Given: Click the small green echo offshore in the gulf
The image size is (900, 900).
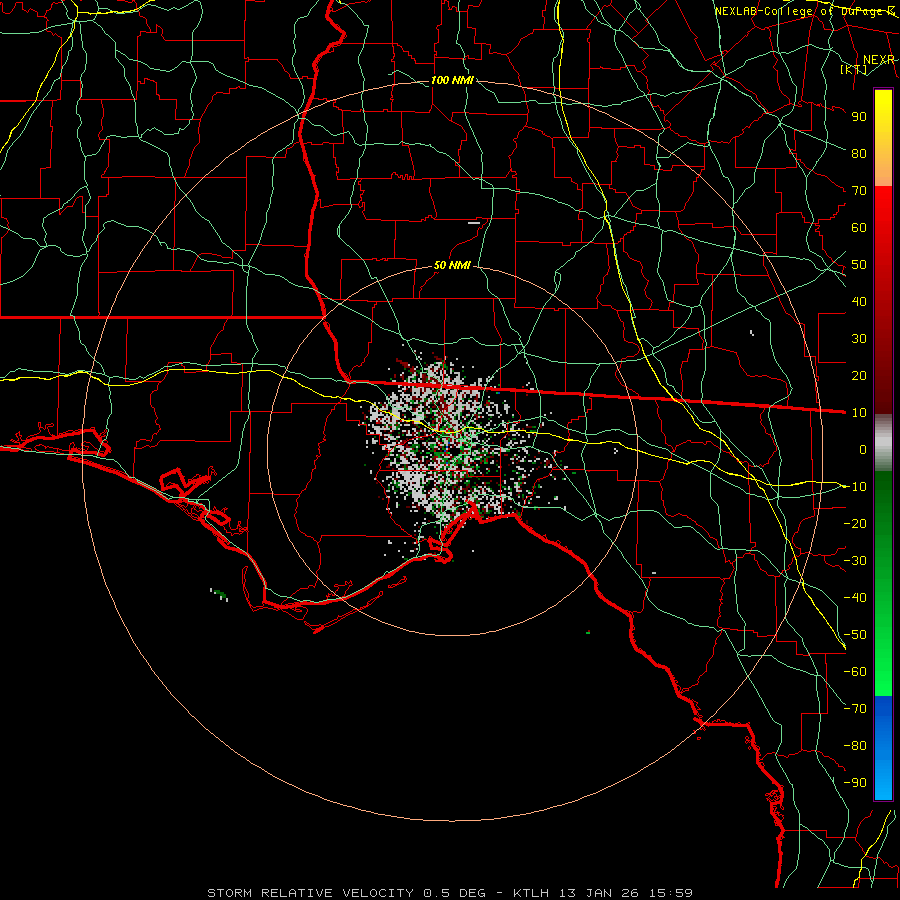Looking at the screenshot, I should (x=219, y=595).
